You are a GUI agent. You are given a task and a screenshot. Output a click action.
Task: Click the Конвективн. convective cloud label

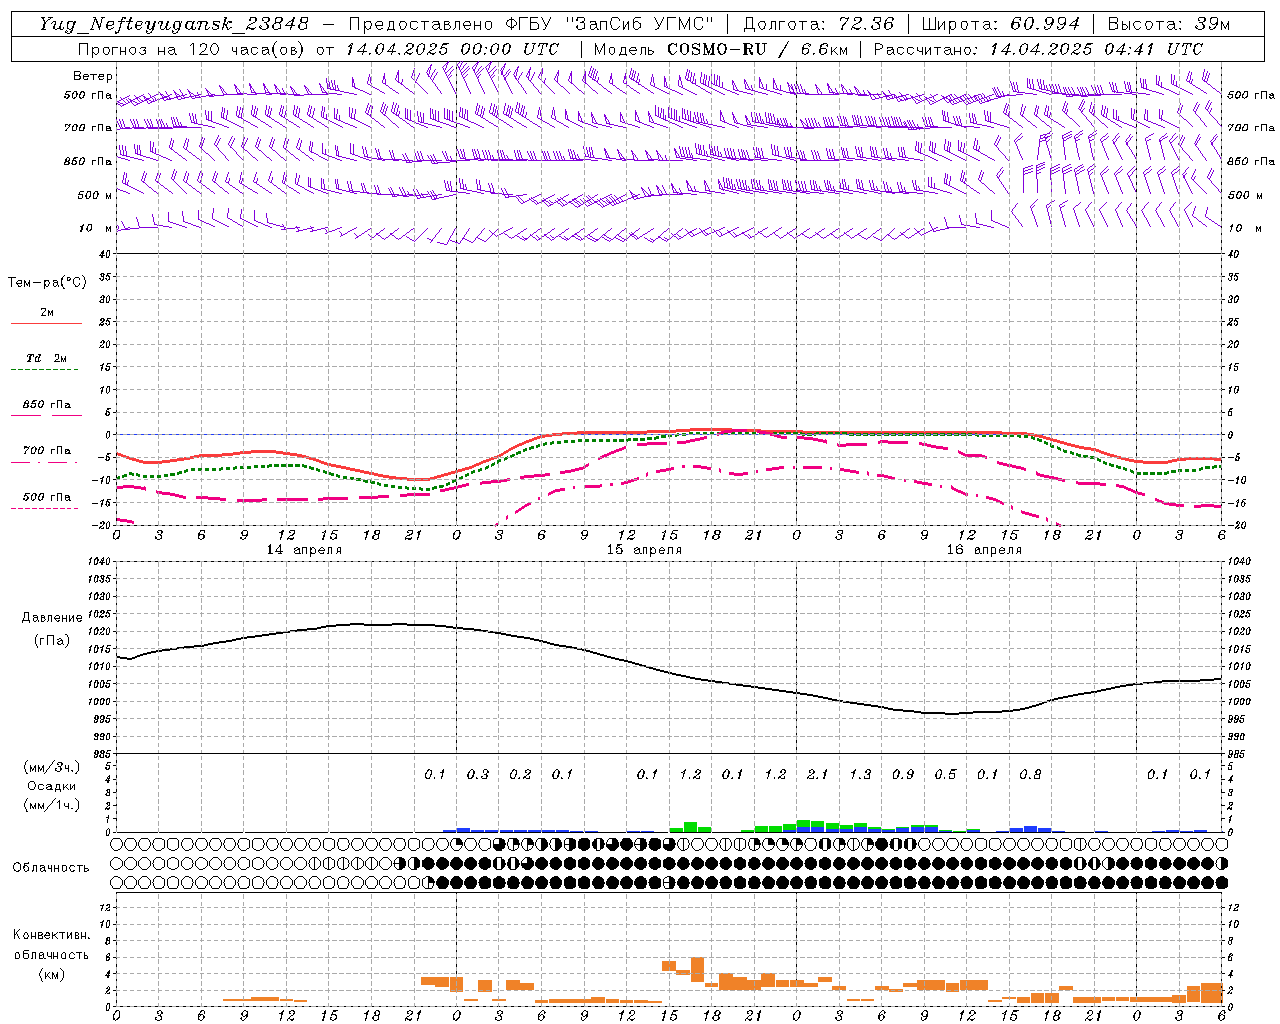pos(51,935)
